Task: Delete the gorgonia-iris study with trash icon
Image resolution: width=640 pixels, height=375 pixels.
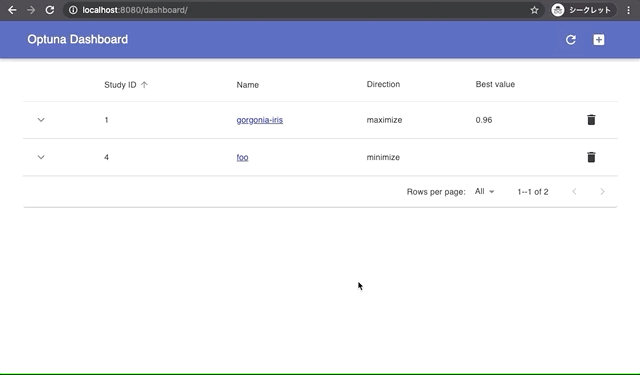Action: 591,120
